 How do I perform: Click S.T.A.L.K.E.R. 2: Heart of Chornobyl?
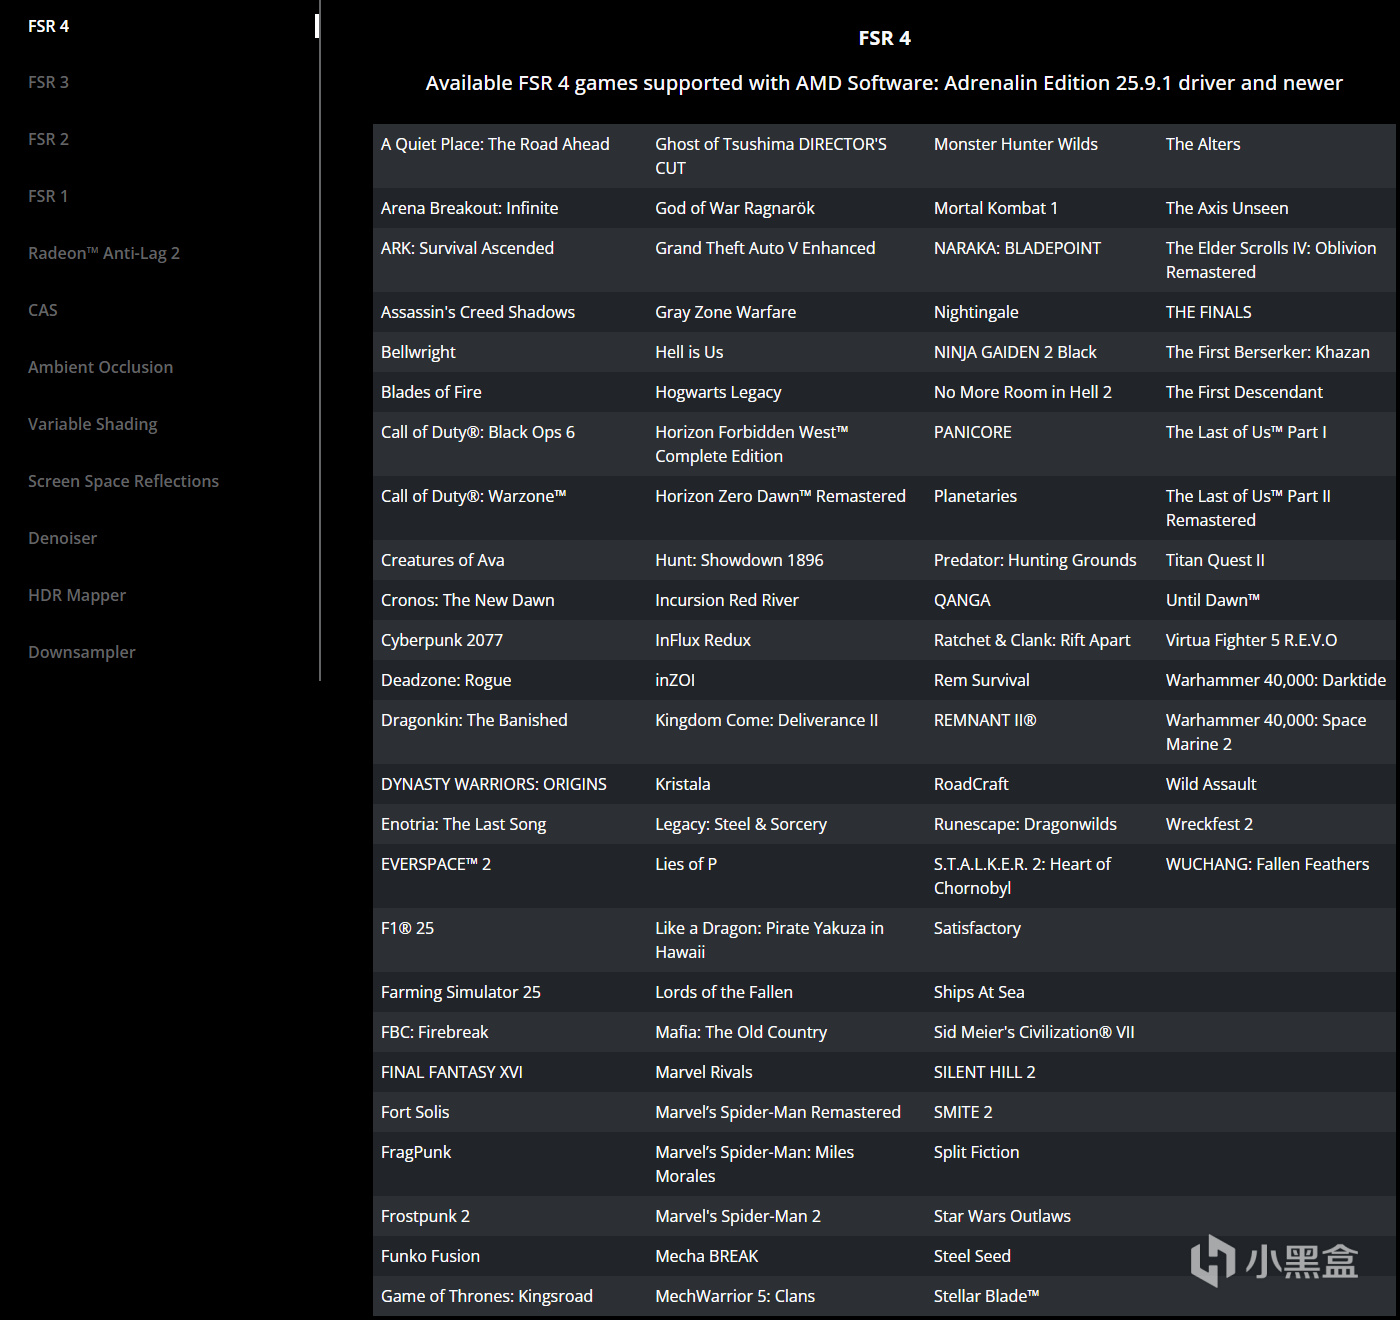click(x=1022, y=876)
